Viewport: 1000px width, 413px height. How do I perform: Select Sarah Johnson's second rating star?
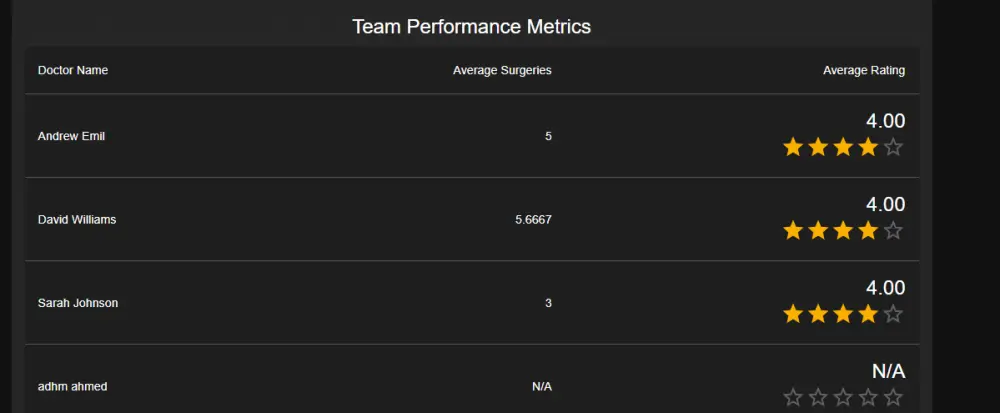(818, 315)
